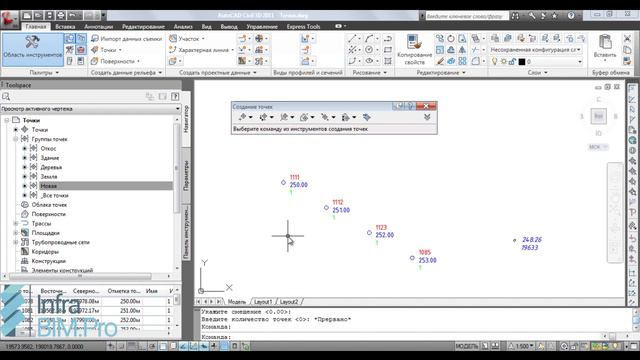640x360 pixels.
Task: Select Деревья point group in tree
Action: tap(51, 167)
